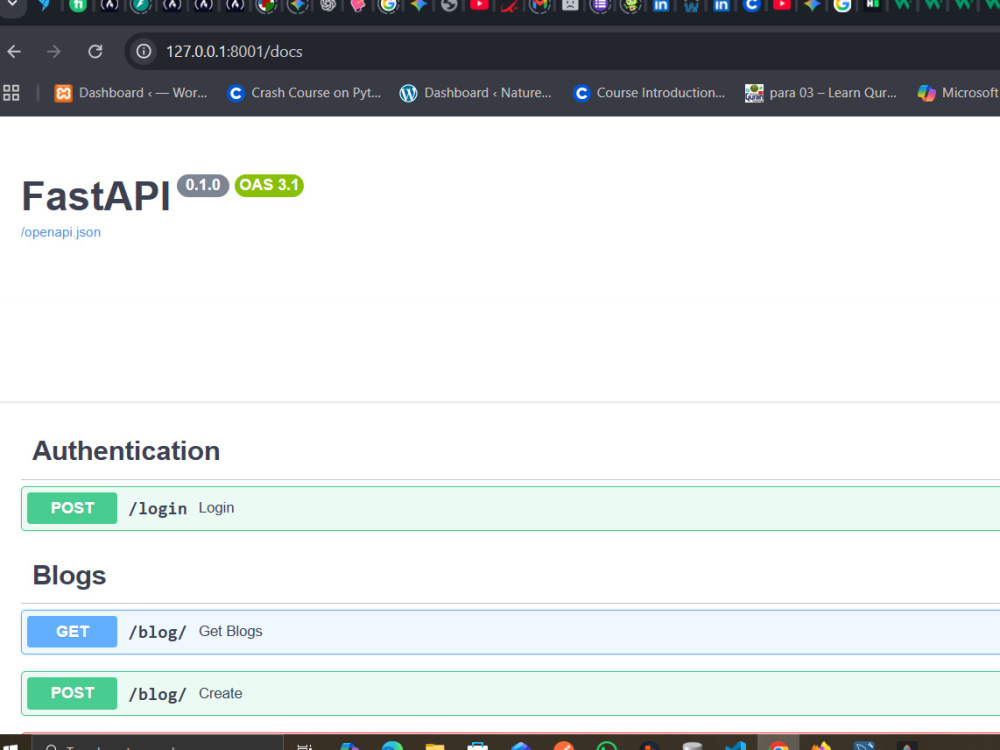
Task: Switch to the purple list icon tab
Action: pos(600,5)
